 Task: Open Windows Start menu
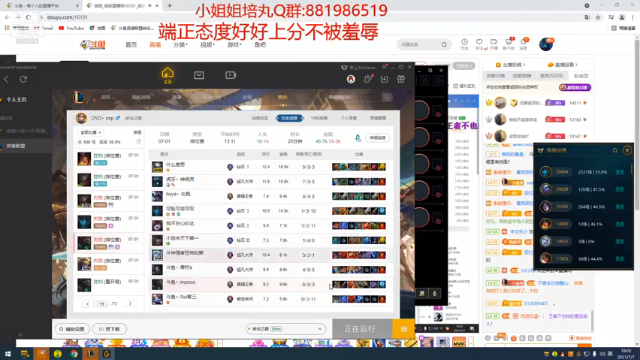coord(8,354)
